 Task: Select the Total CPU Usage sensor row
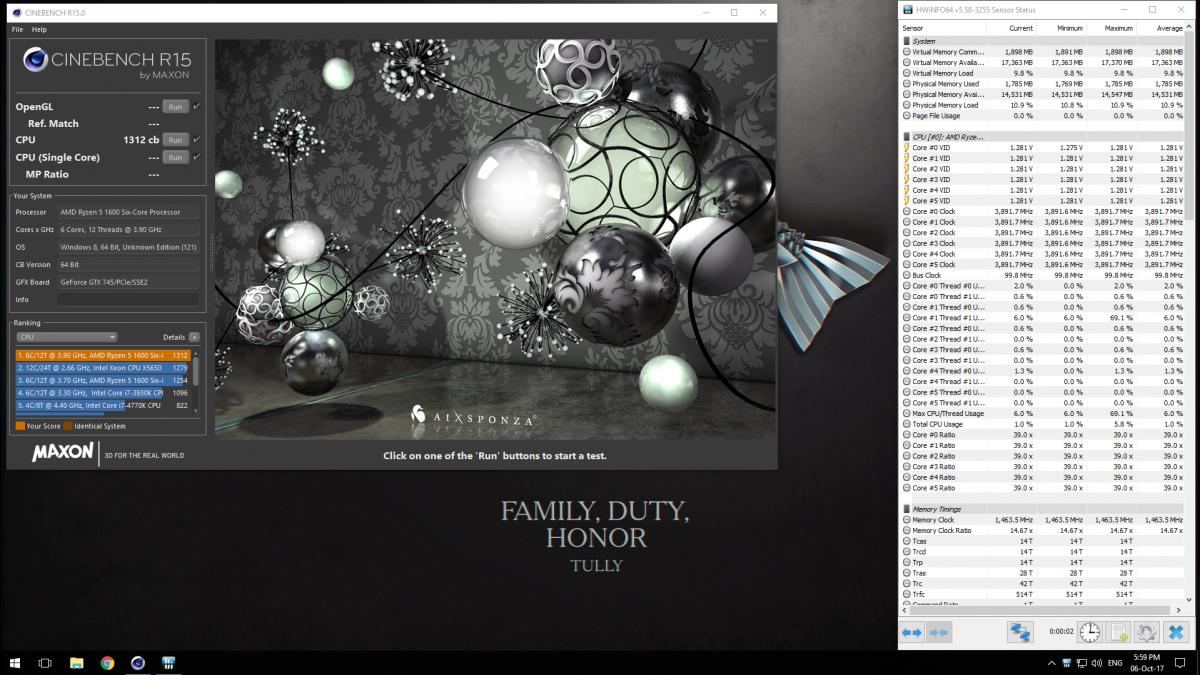tap(1042, 424)
